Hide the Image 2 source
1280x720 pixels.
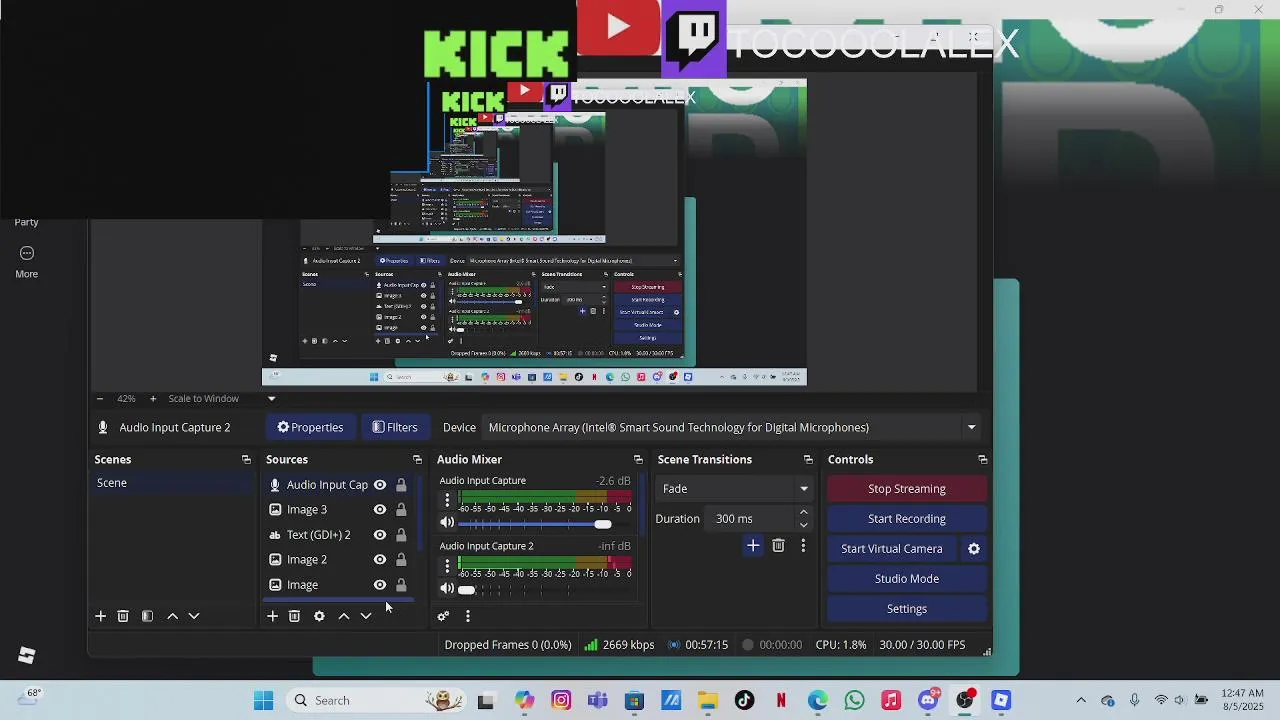pyautogui.click(x=380, y=560)
